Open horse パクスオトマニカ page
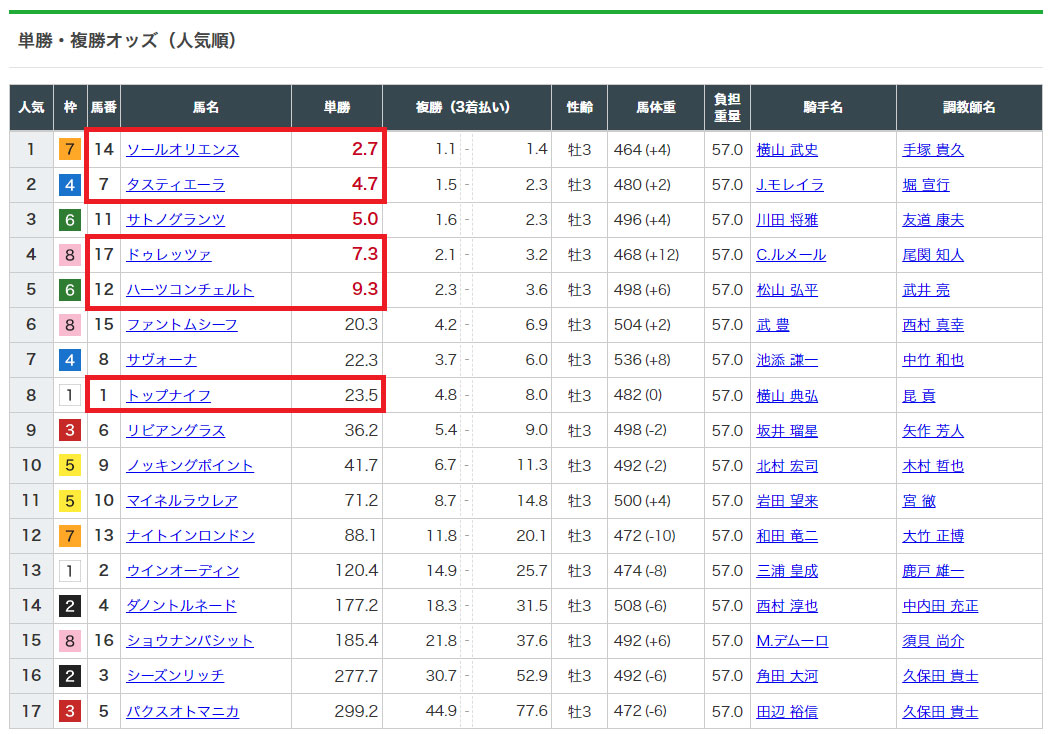The image size is (1050, 734). coord(182,712)
